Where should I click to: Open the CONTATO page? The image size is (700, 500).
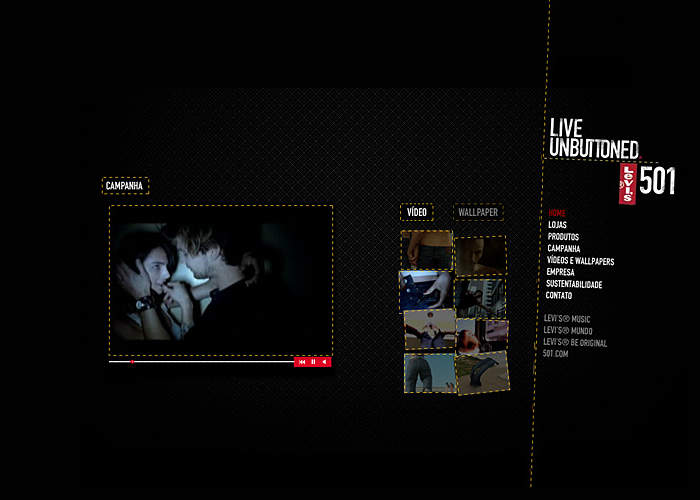(558, 295)
